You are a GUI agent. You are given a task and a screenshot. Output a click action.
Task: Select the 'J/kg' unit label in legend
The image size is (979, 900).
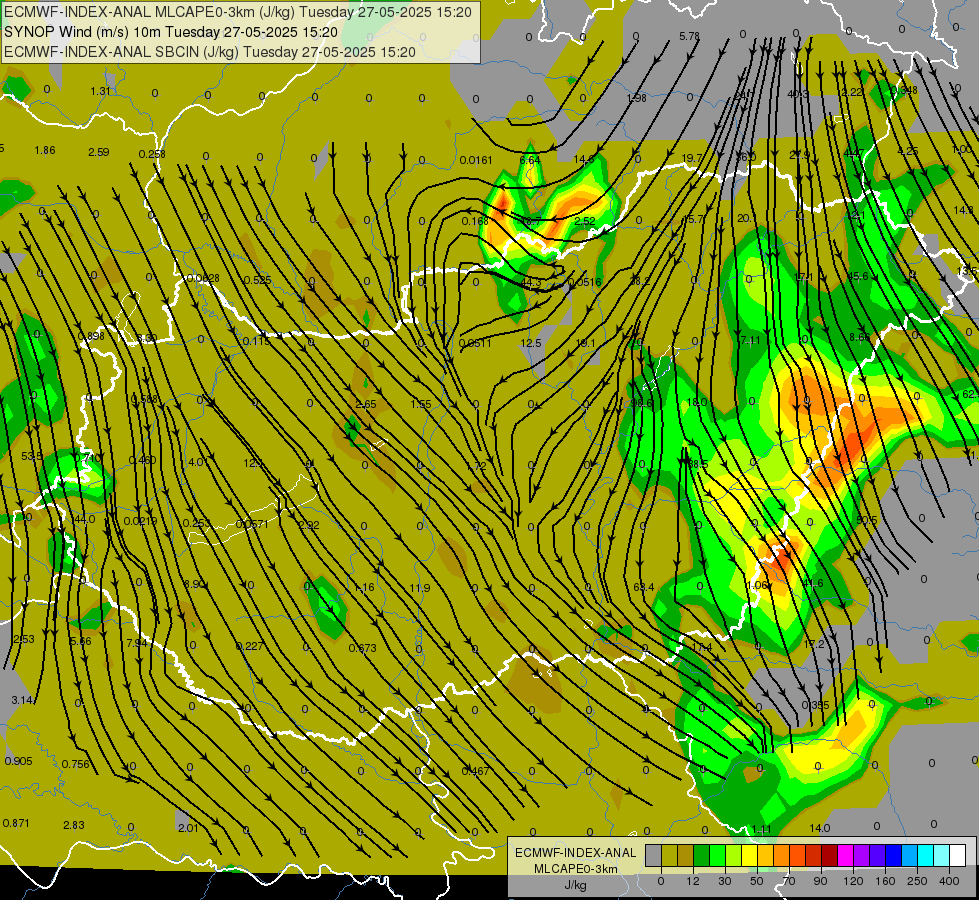[x=575, y=885]
